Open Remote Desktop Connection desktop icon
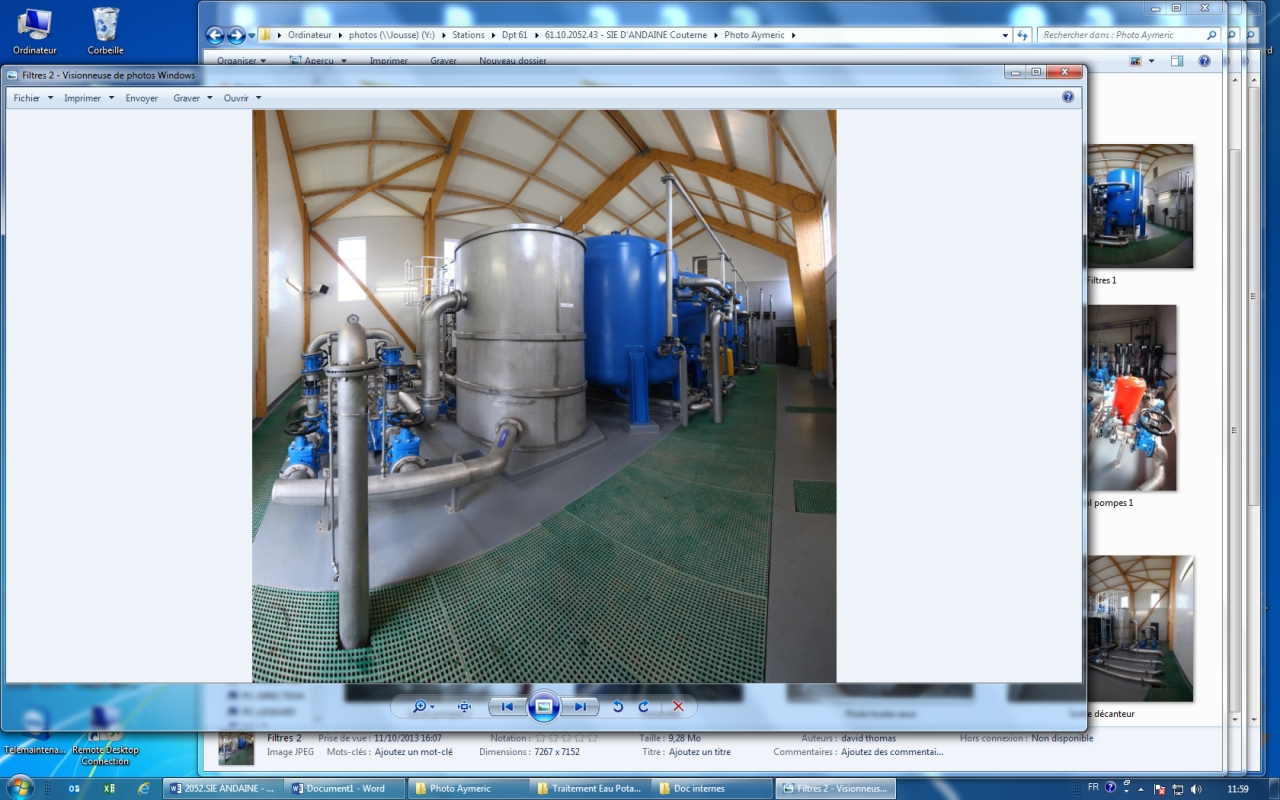 click(105, 736)
